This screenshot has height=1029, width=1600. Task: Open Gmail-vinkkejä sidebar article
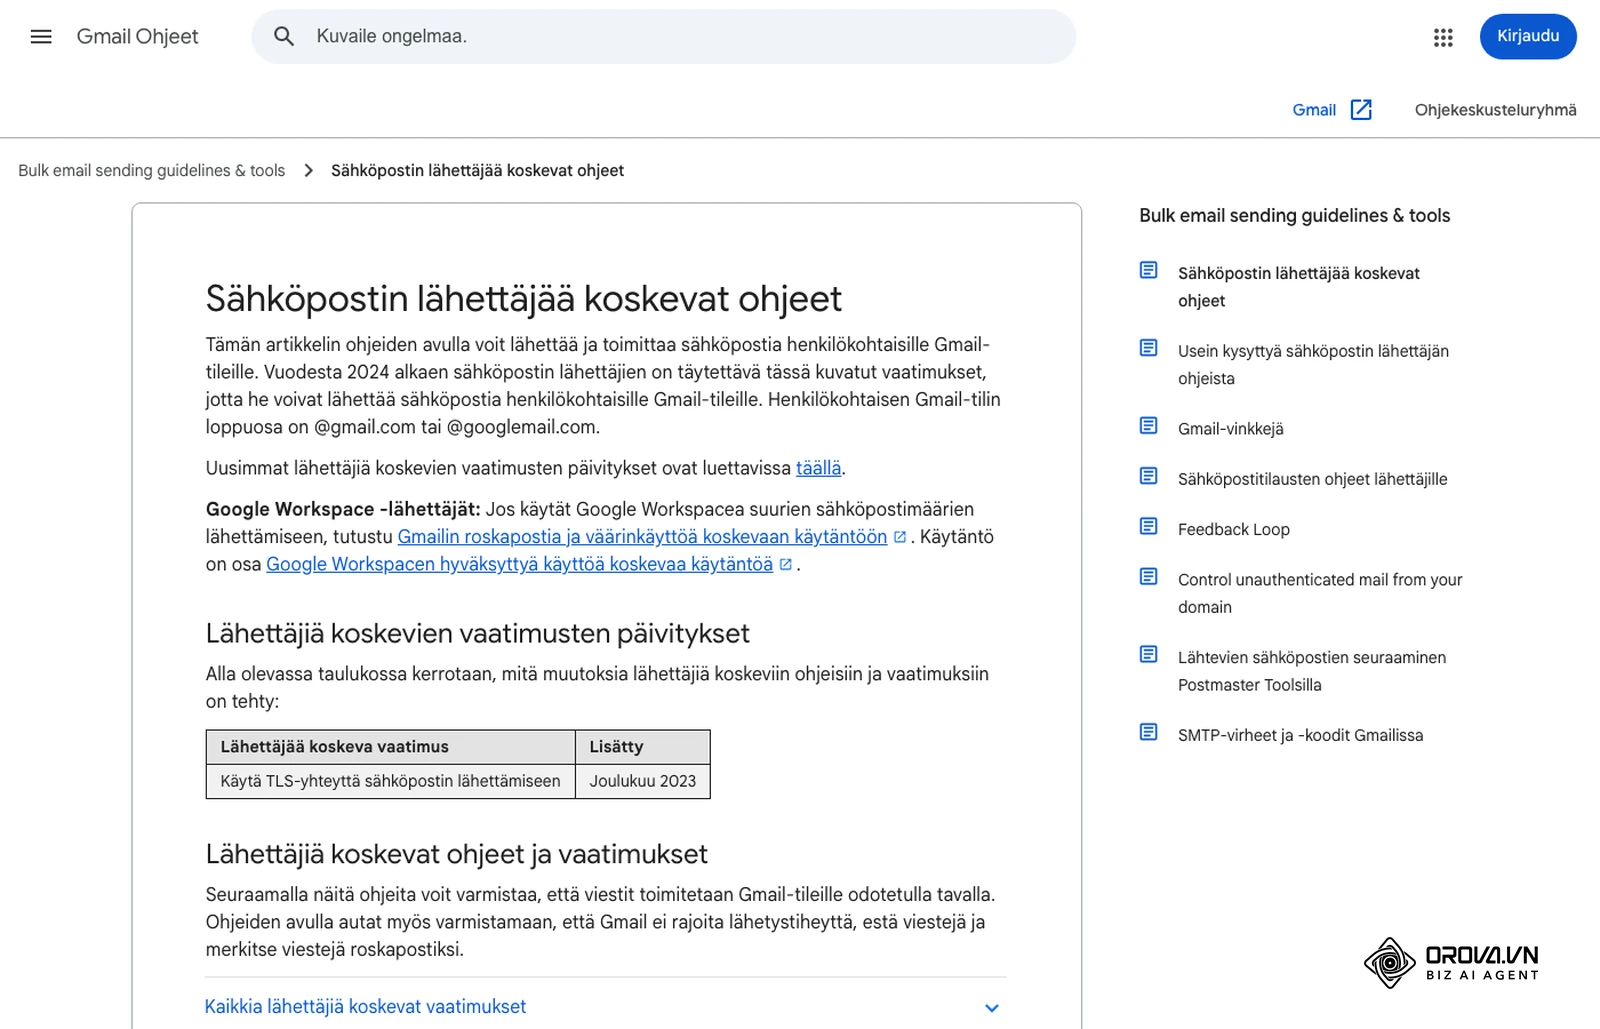coord(1230,429)
